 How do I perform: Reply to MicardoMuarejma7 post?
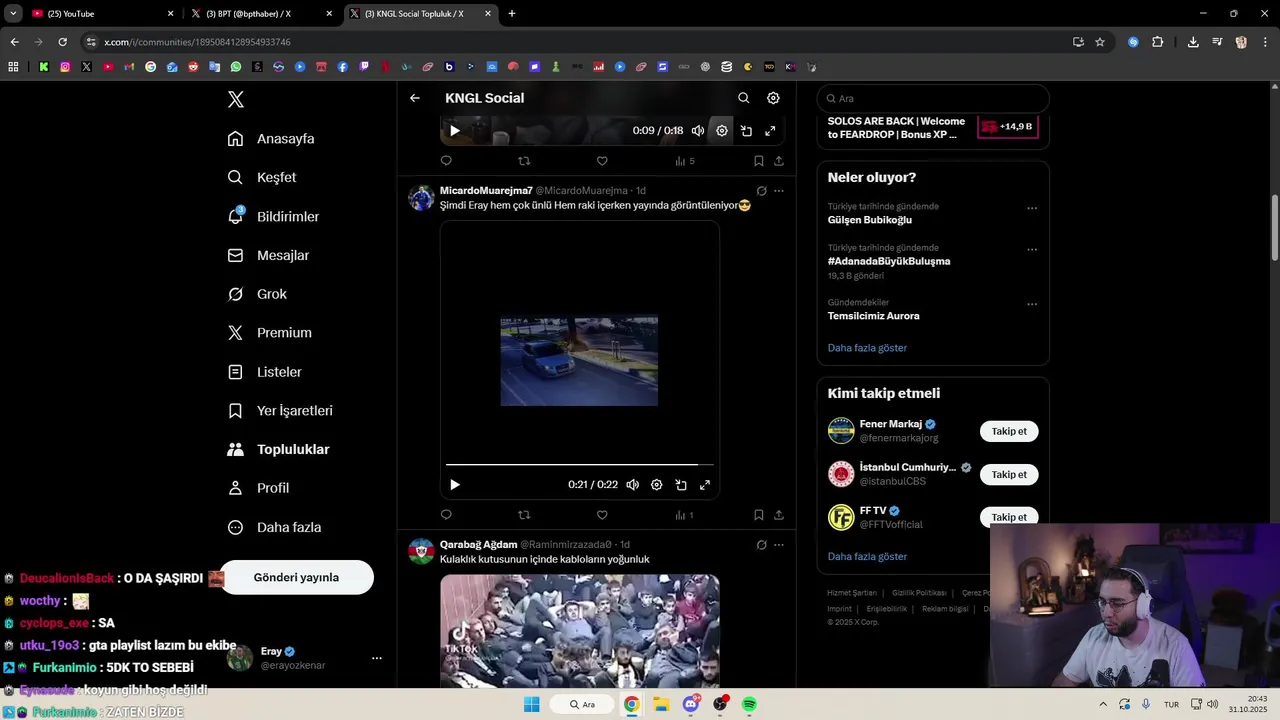coord(446,515)
